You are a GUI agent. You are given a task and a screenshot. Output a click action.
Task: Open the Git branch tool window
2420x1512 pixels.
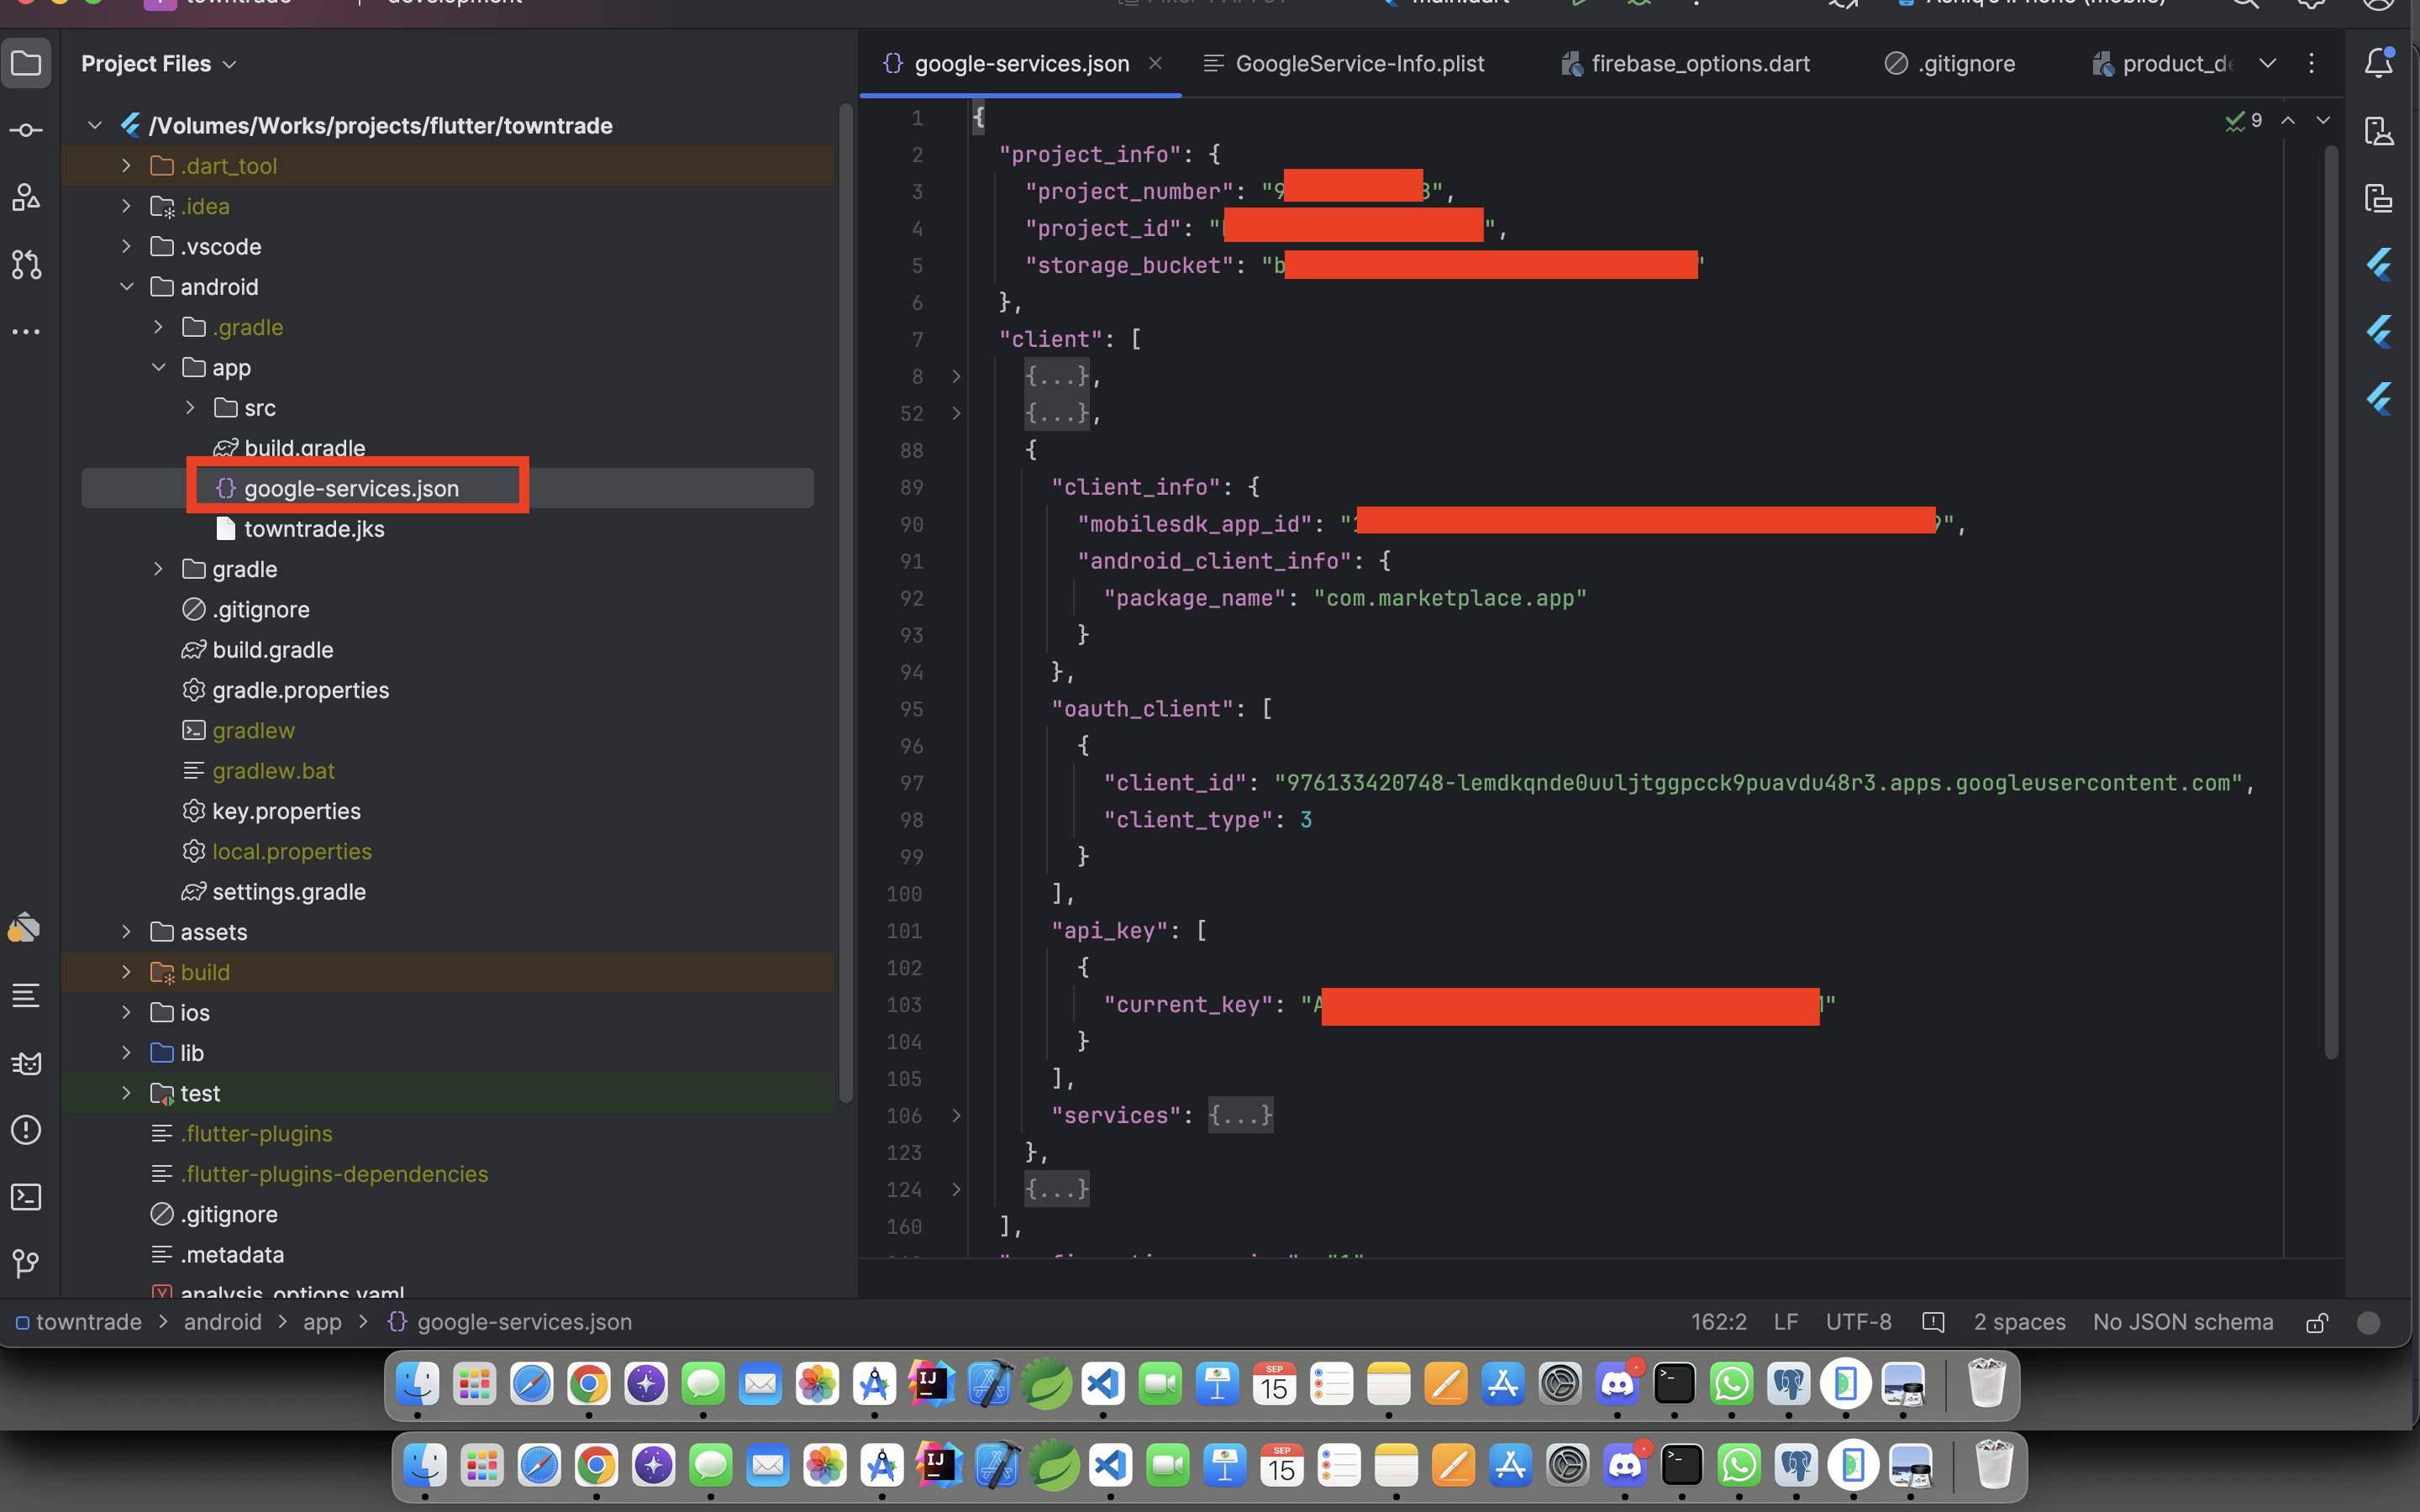click(x=26, y=1264)
